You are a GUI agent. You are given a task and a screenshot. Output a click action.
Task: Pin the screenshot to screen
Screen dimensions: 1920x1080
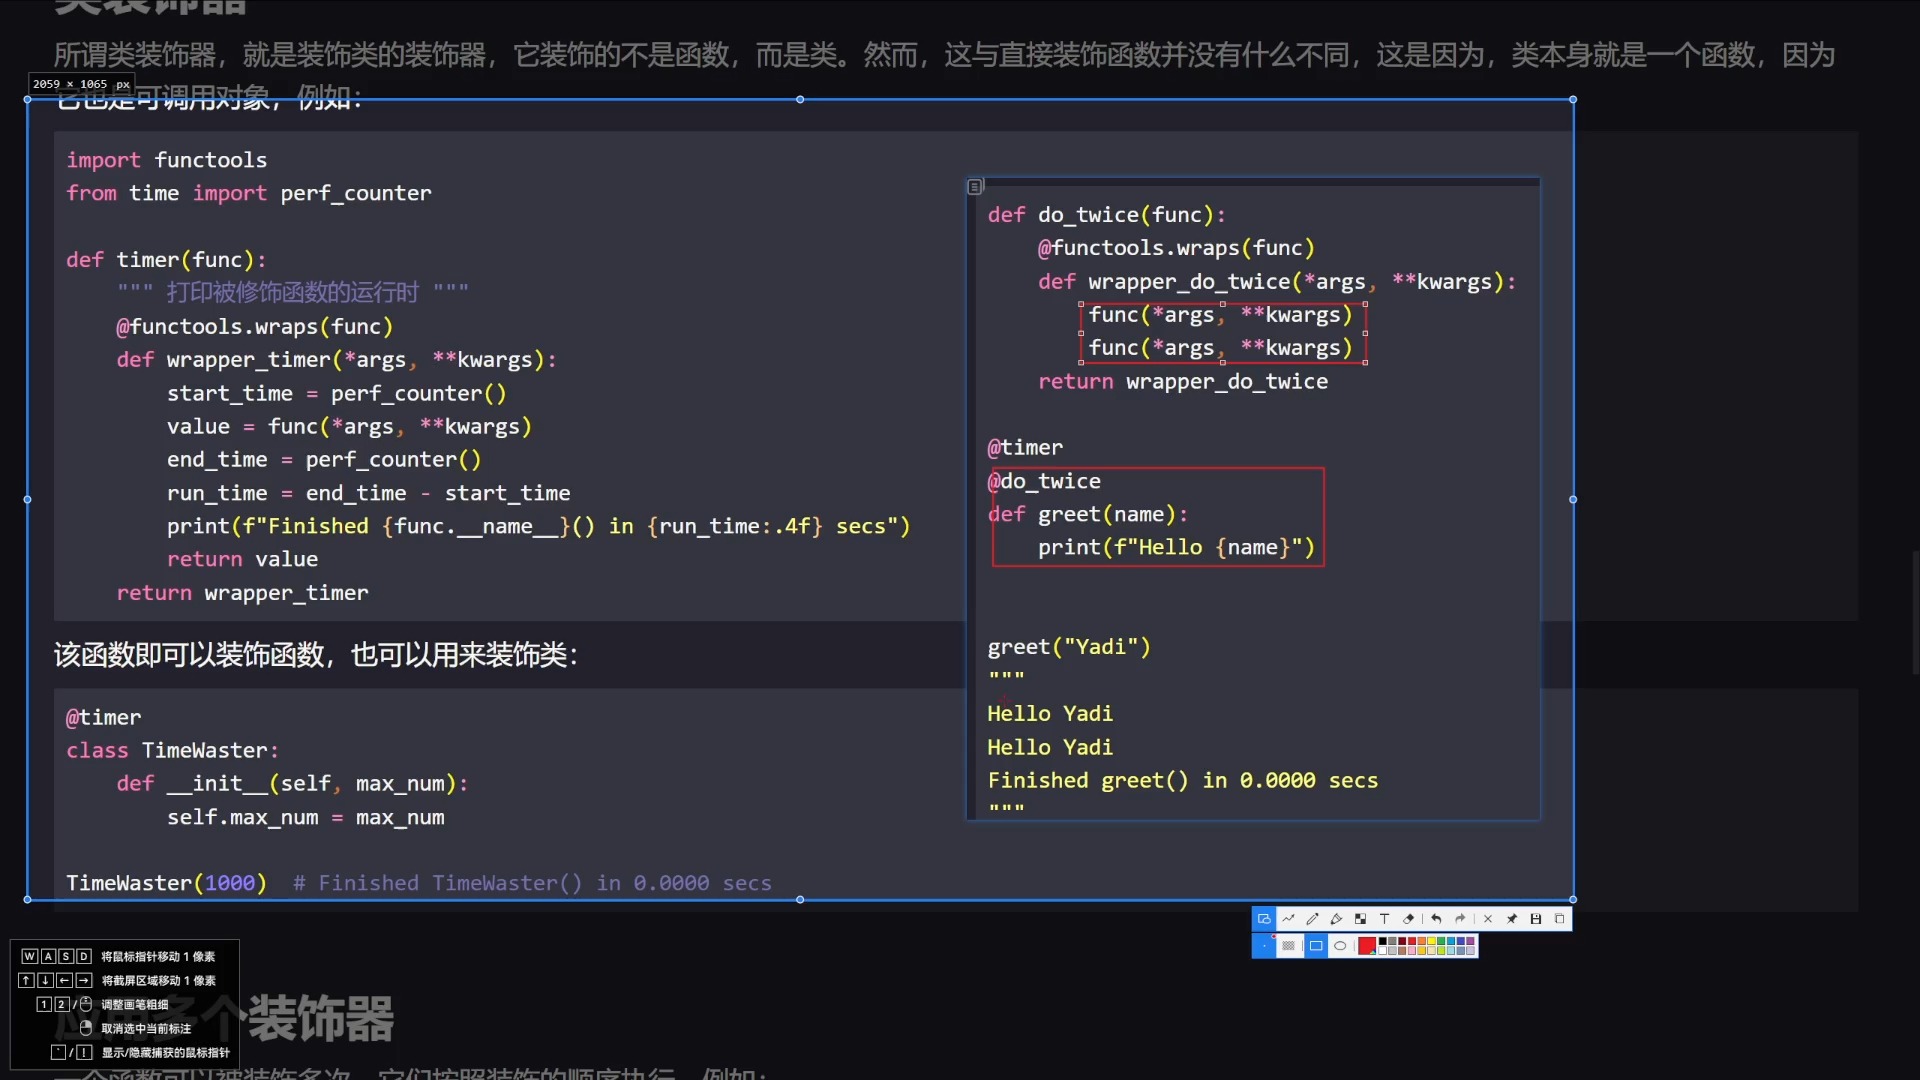(1511, 918)
